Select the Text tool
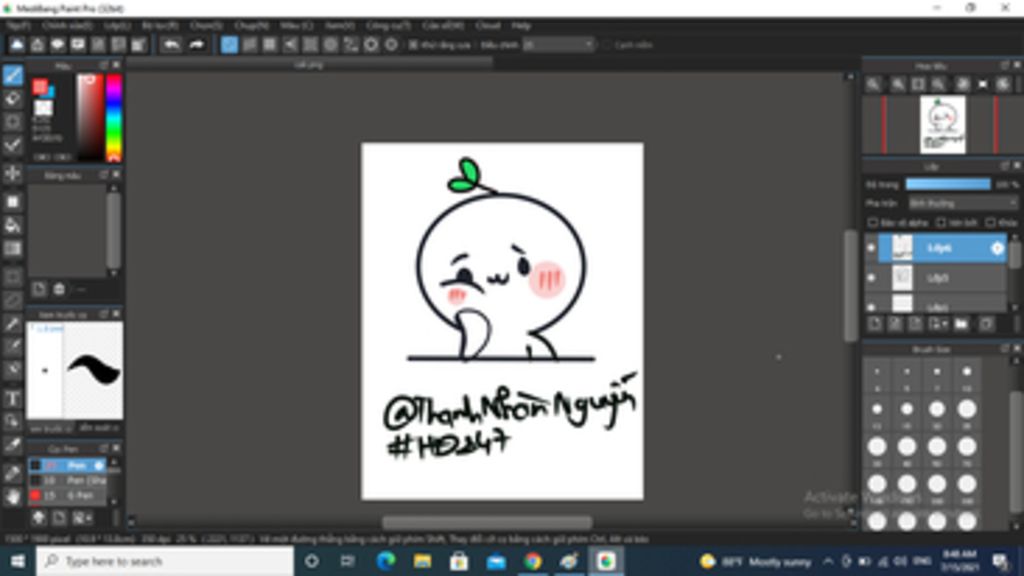Viewport: 1024px width, 576px height. click(x=12, y=398)
